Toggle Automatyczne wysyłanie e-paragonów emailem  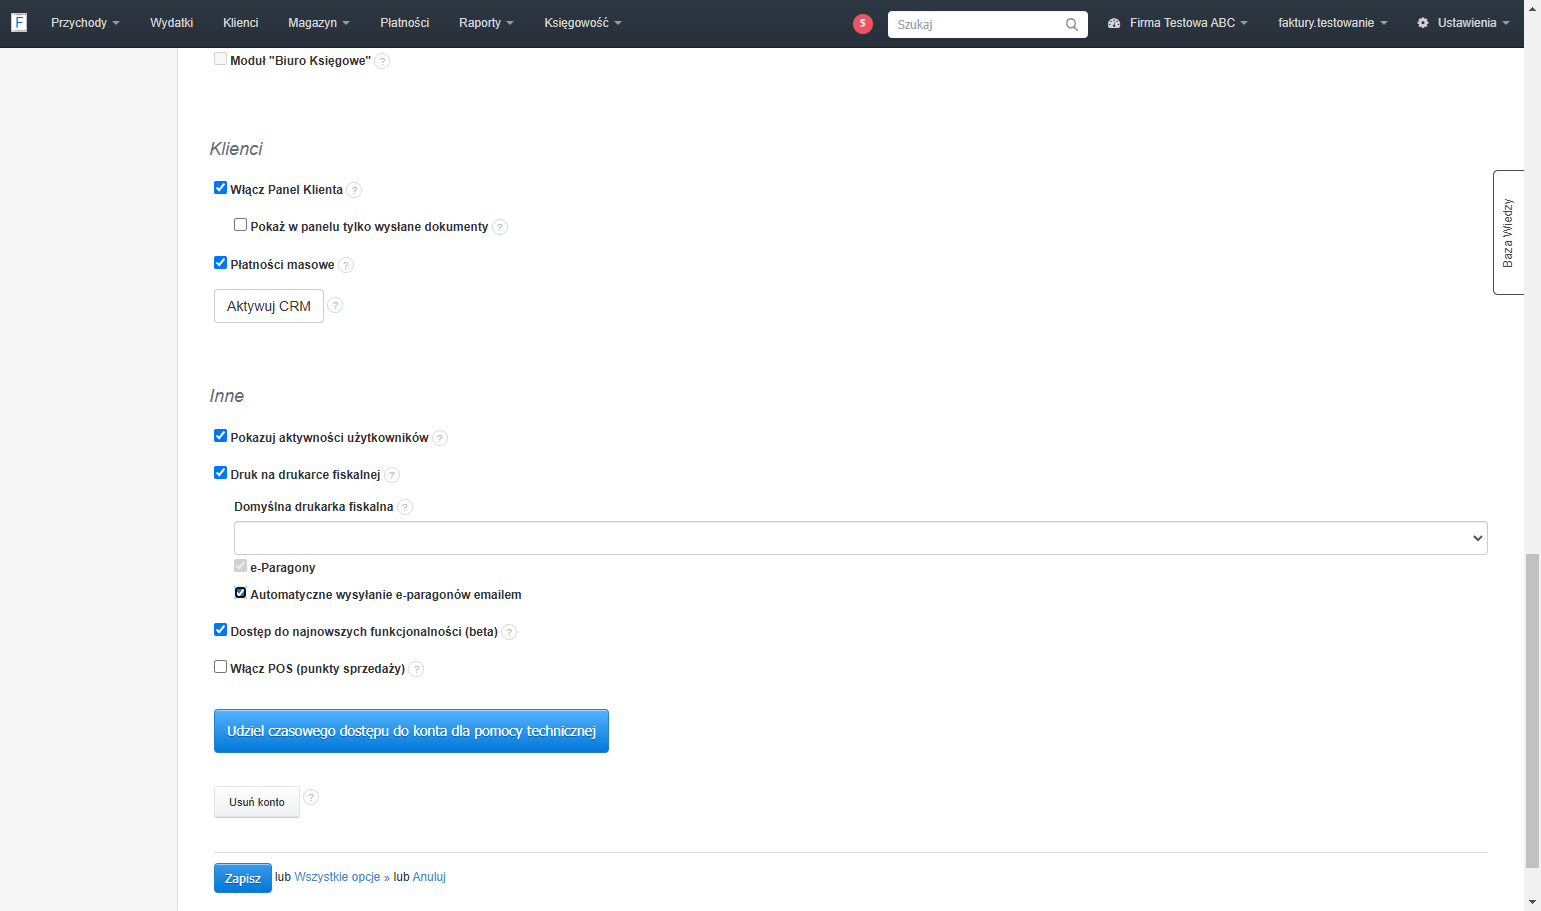point(240,593)
